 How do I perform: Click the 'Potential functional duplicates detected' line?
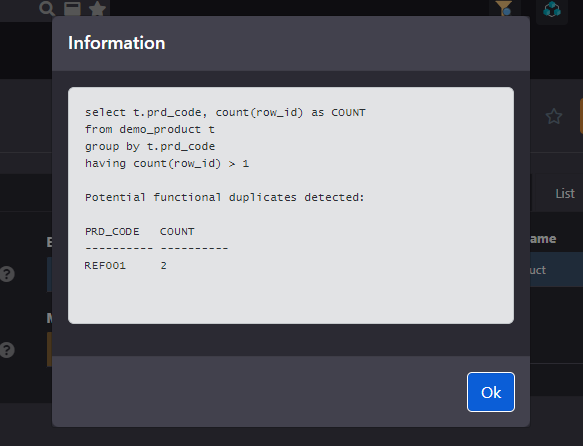(225, 197)
